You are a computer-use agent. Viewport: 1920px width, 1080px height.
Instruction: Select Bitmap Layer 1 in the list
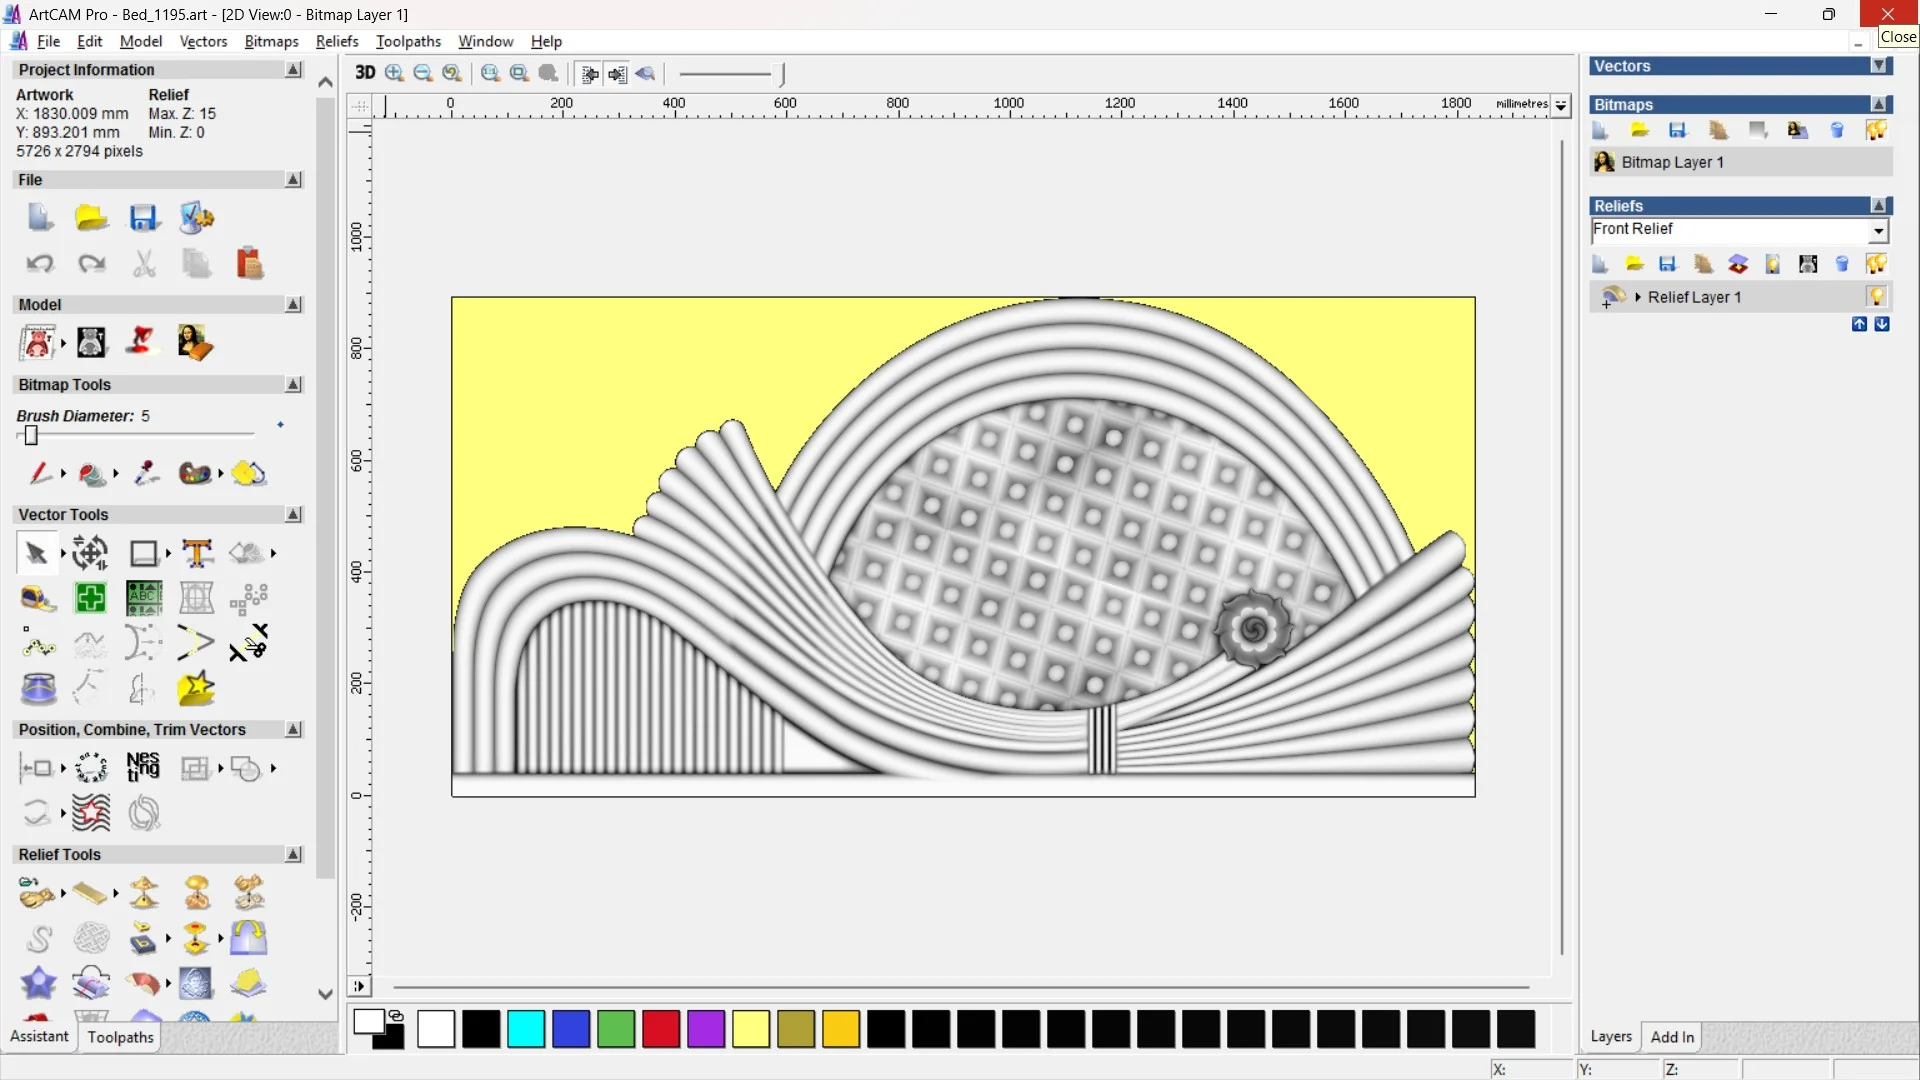pos(1671,162)
